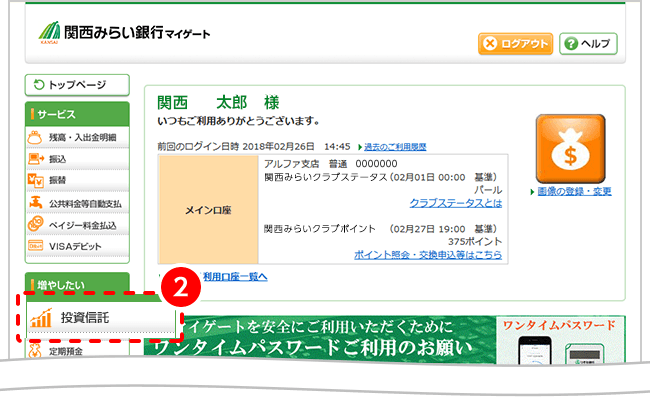Open 定期預金 menu item
Image resolution: width=650 pixels, height=397 pixels.
click(77, 351)
